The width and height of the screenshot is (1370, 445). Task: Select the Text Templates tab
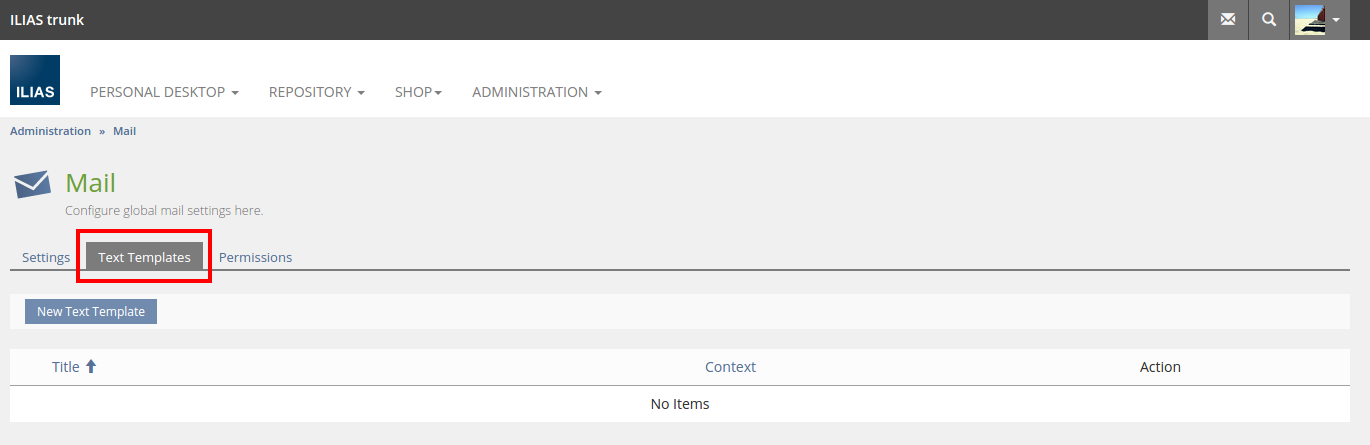pyautogui.click(x=144, y=257)
